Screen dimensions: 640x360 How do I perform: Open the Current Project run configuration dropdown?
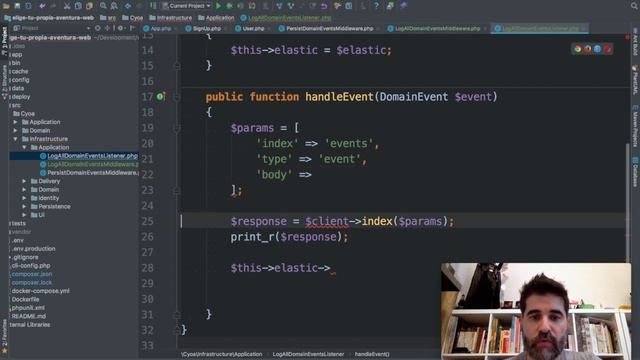pyautogui.click(x=186, y=6)
